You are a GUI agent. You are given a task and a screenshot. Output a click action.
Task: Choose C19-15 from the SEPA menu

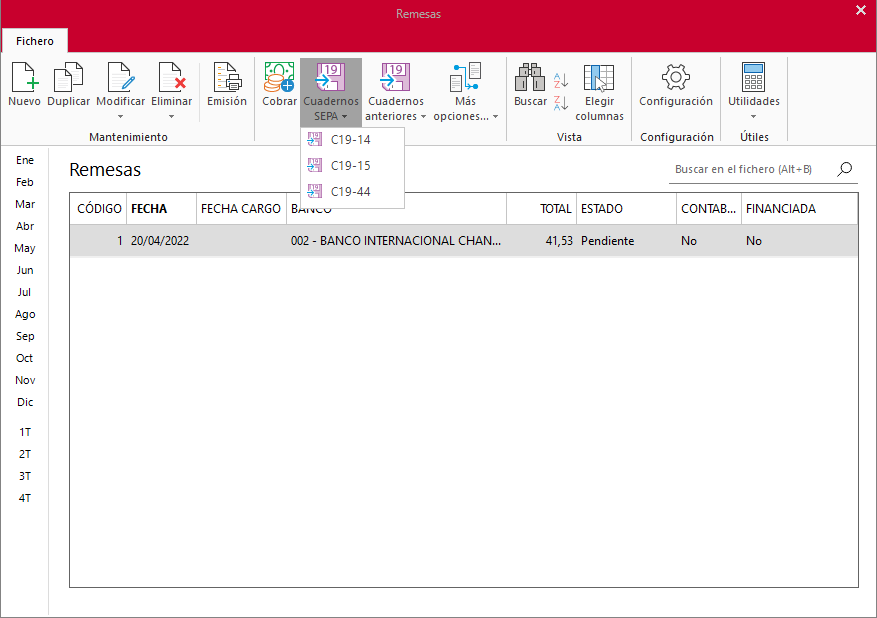coord(352,166)
